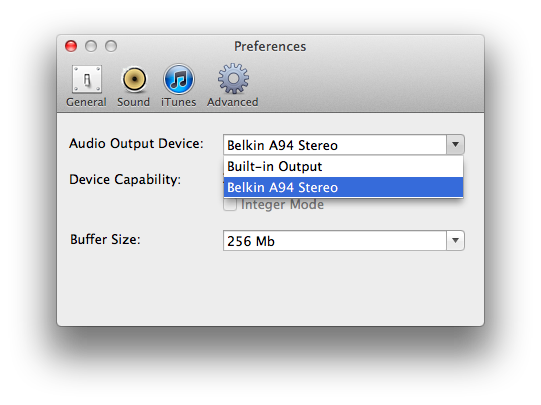Image resolution: width=541 pixels, height=405 pixels.
Task: Click the Preferences window title bar text
Action: pos(270,46)
